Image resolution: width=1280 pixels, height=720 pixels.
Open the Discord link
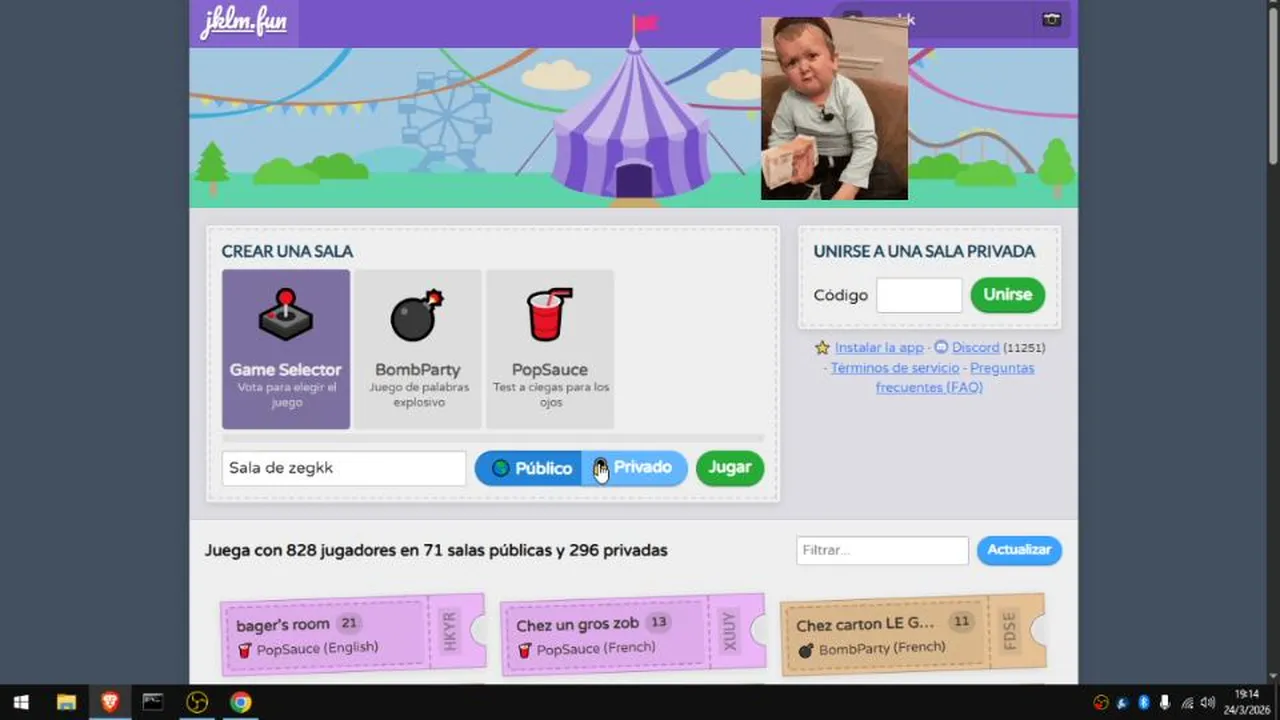975,348
